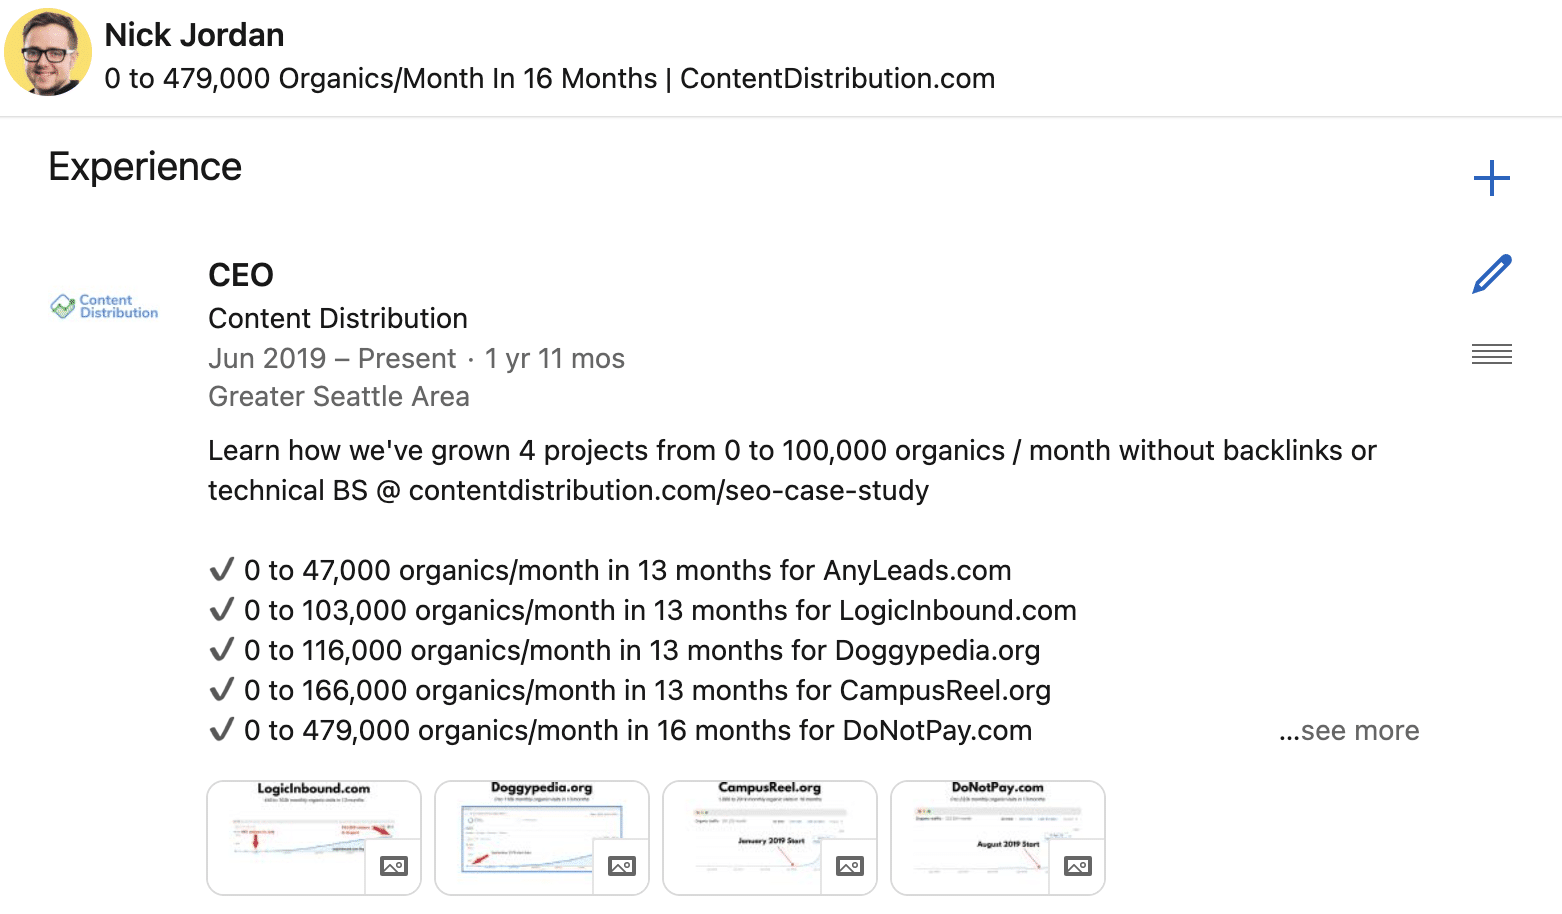Open the DoNotPay.com media thumbnail
Image resolution: width=1562 pixels, height=914 pixels.
click(x=998, y=838)
